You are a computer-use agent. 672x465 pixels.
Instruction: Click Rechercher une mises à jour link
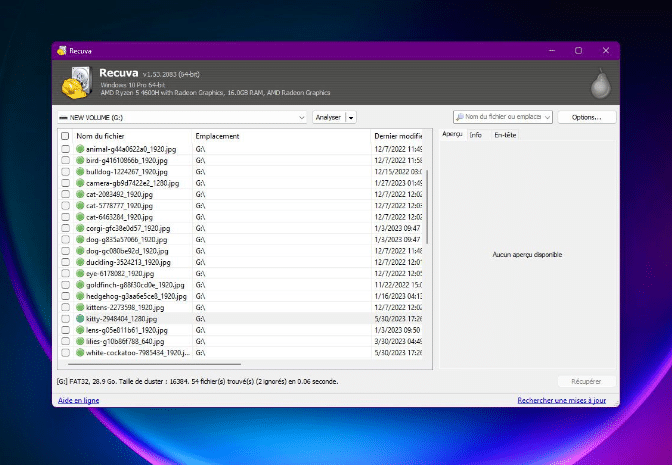point(561,400)
